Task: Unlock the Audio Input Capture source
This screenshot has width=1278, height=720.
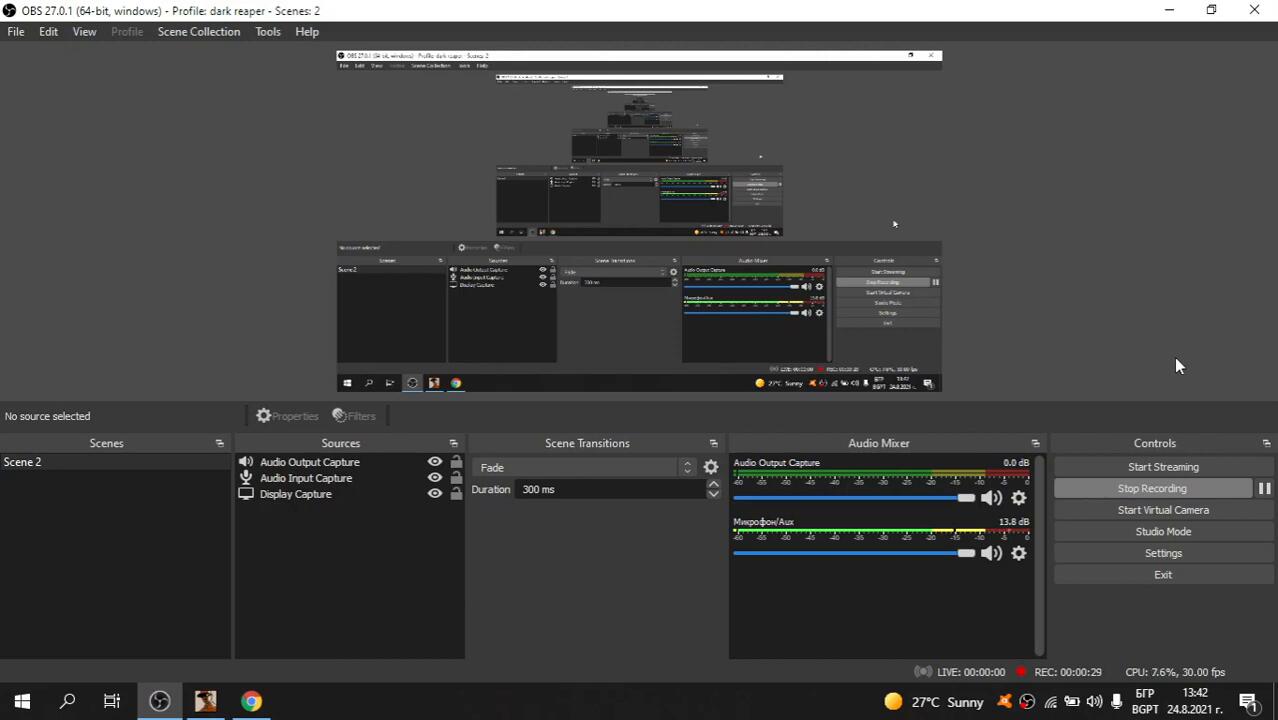Action: 456,478
